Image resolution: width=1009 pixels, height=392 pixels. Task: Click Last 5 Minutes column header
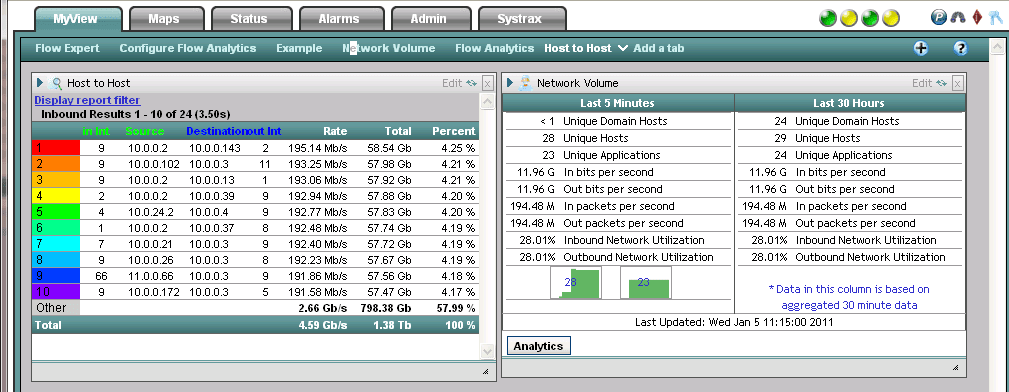[x=617, y=103]
